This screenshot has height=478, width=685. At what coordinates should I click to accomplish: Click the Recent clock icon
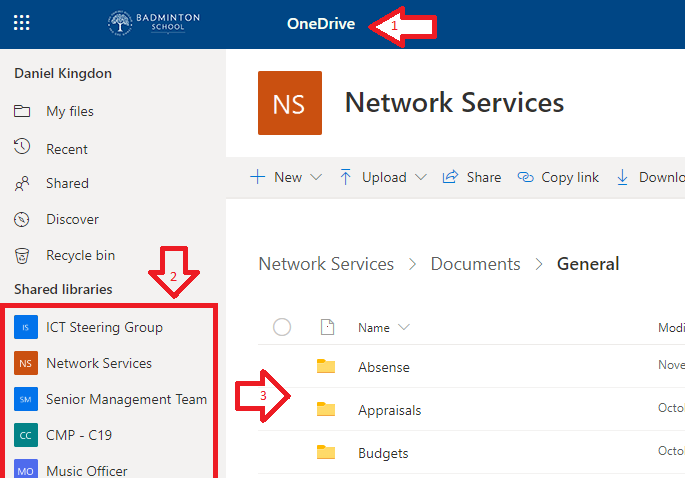pos(22,147)
